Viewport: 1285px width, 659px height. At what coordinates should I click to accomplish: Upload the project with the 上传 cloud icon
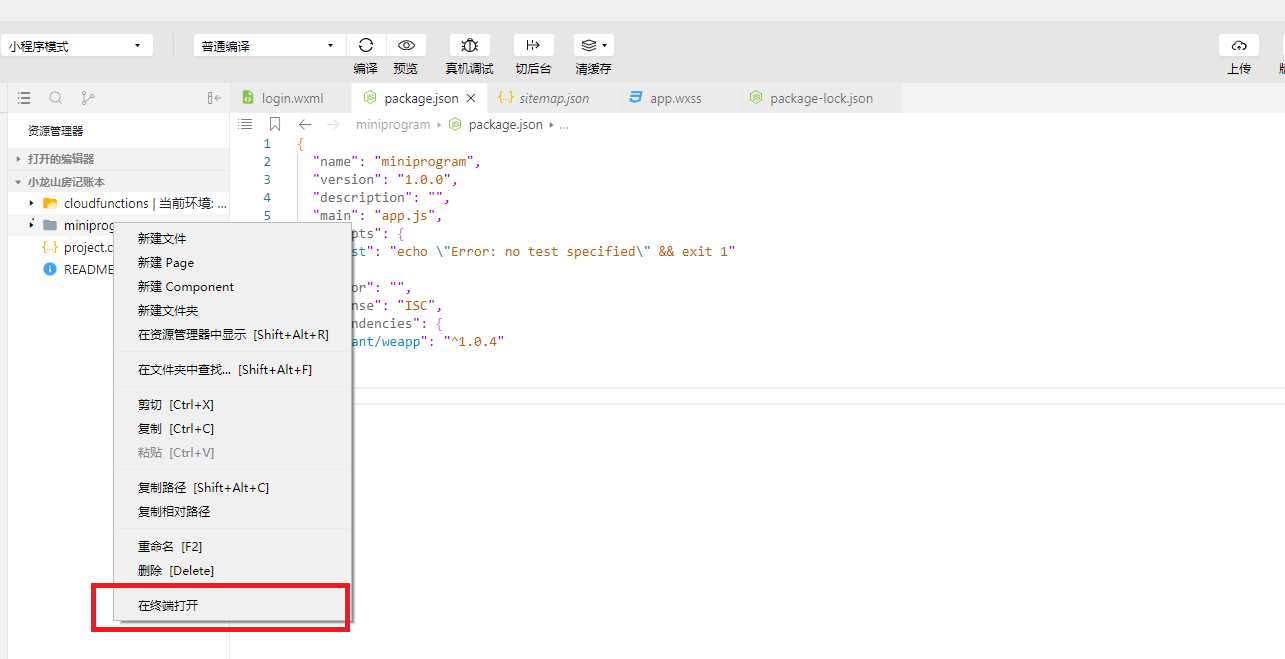pos(1239,45)
